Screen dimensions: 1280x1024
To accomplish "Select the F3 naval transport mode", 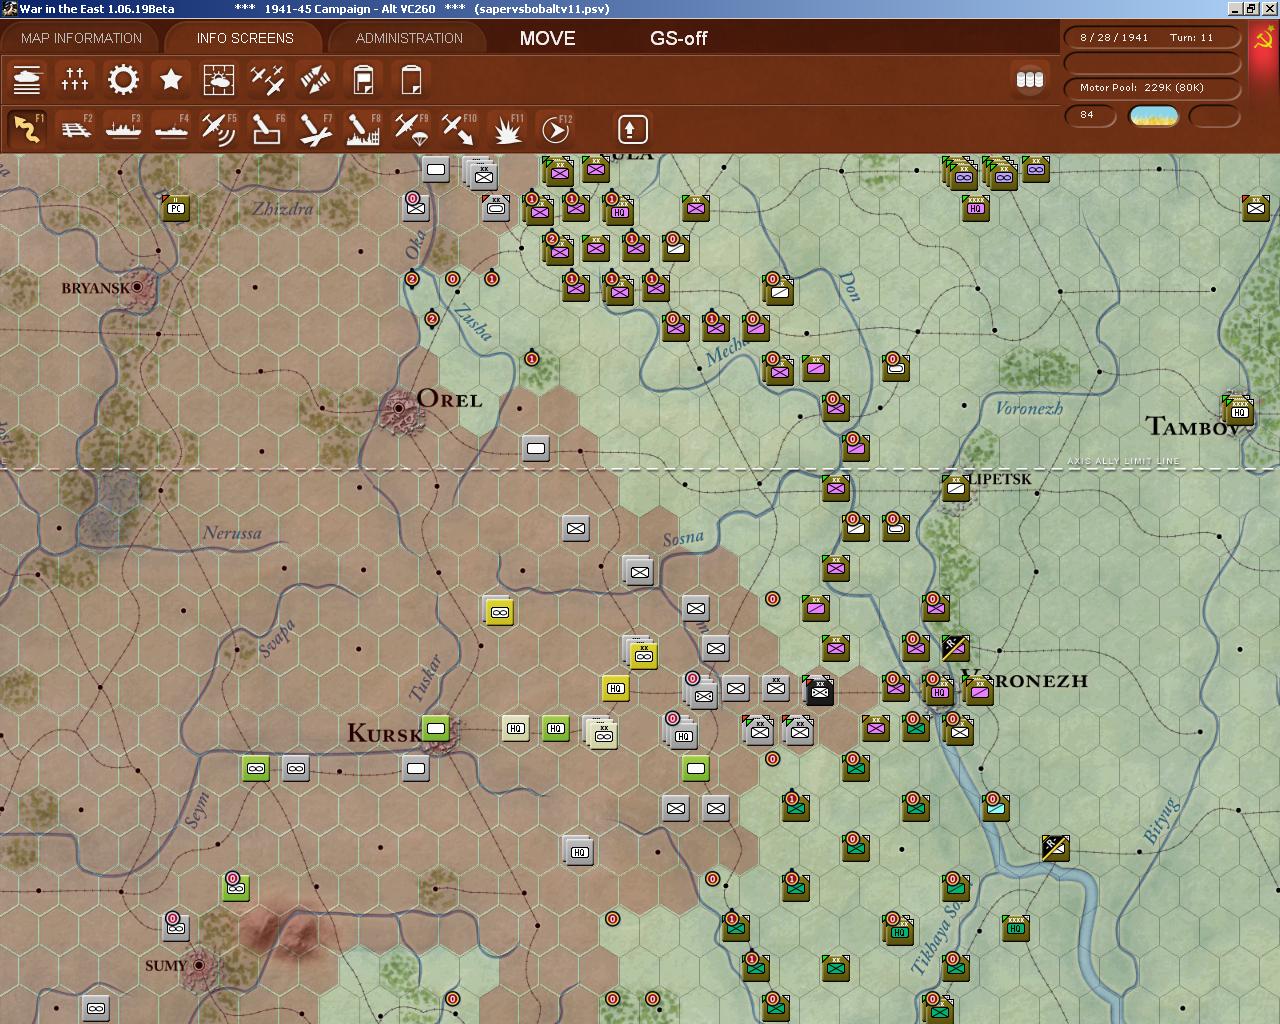I will coord(123,129).
